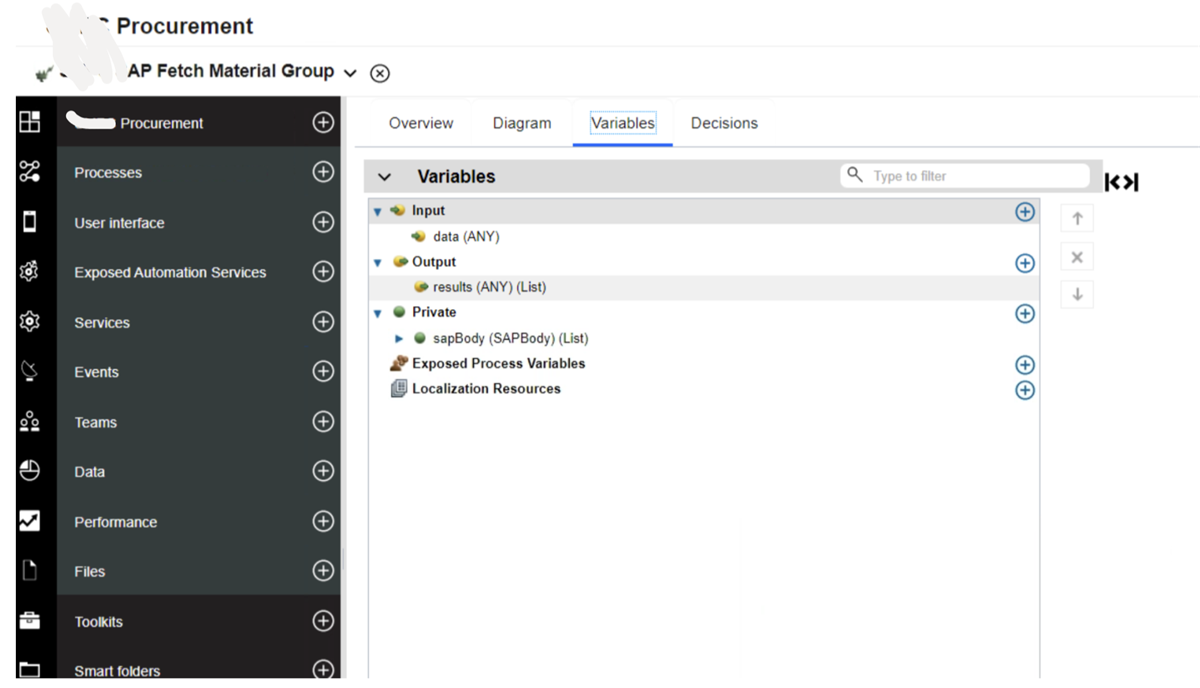Click the Type to filter field
Viewport: 1200px width, 688px height.
975,176
